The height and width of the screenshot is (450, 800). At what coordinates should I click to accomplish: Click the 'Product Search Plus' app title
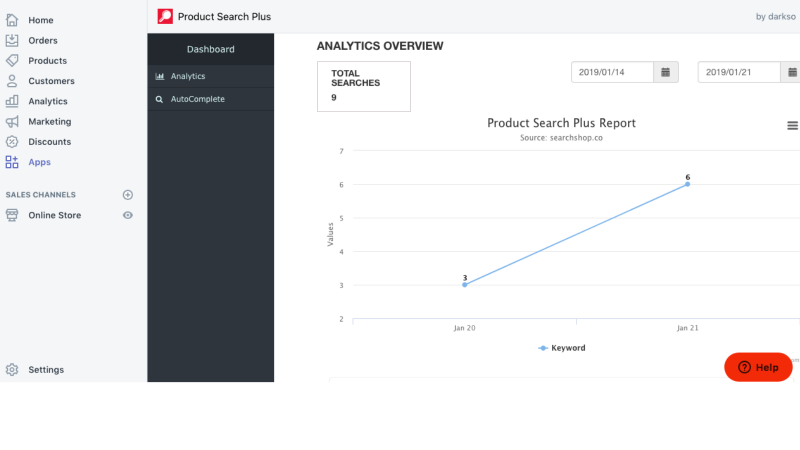[x=224, y=16]
